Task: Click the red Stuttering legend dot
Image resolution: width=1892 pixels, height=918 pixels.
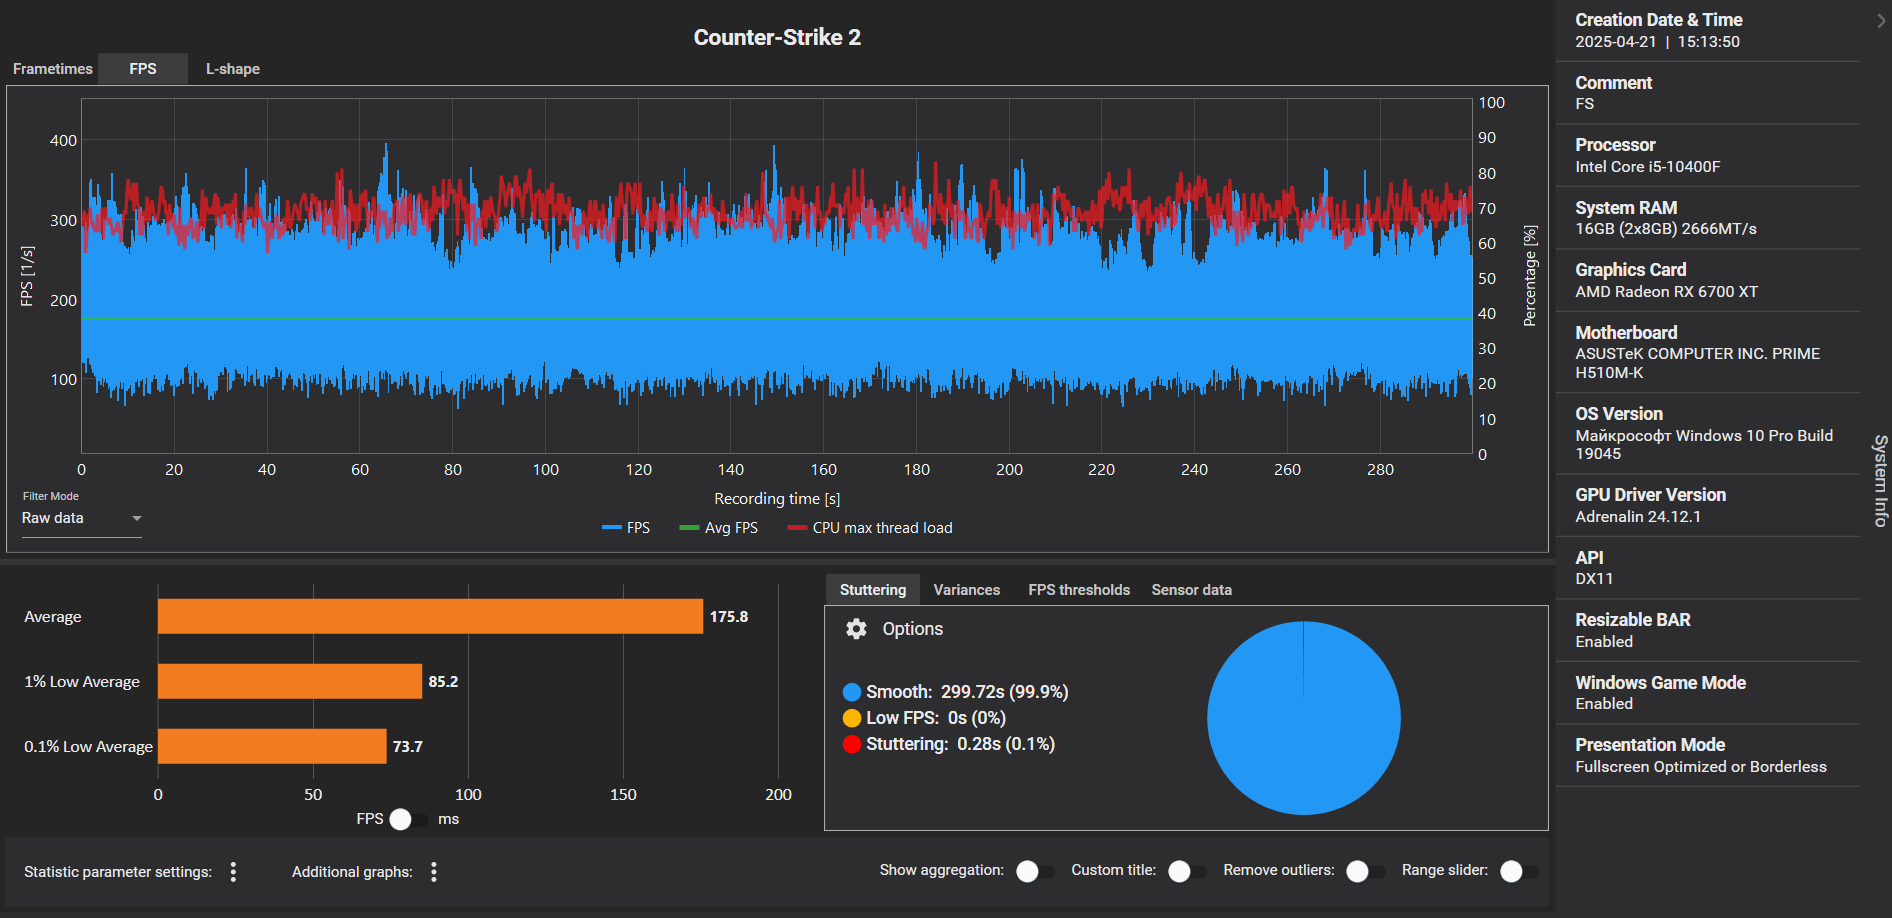Action: [x=852, y=744]
